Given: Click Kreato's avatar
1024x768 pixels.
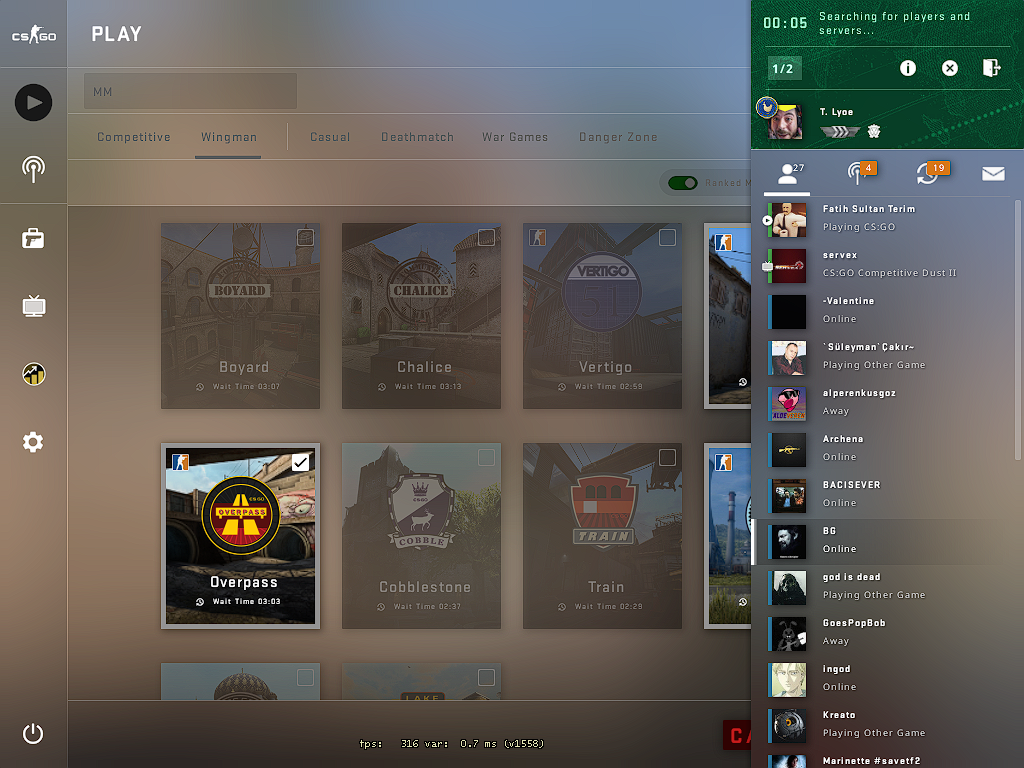Looking at the screenshot, I should click(788, 726).
